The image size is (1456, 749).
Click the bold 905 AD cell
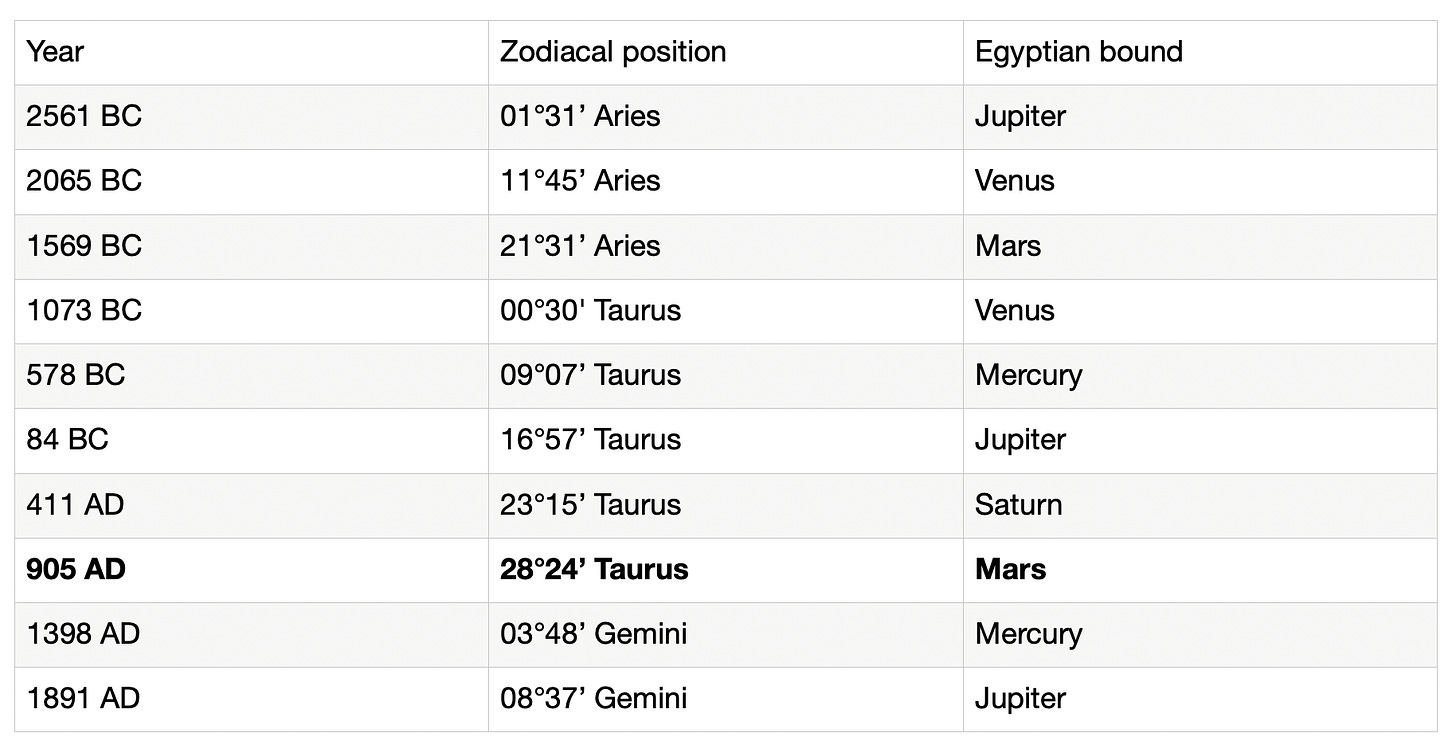(x=252, y=570)
